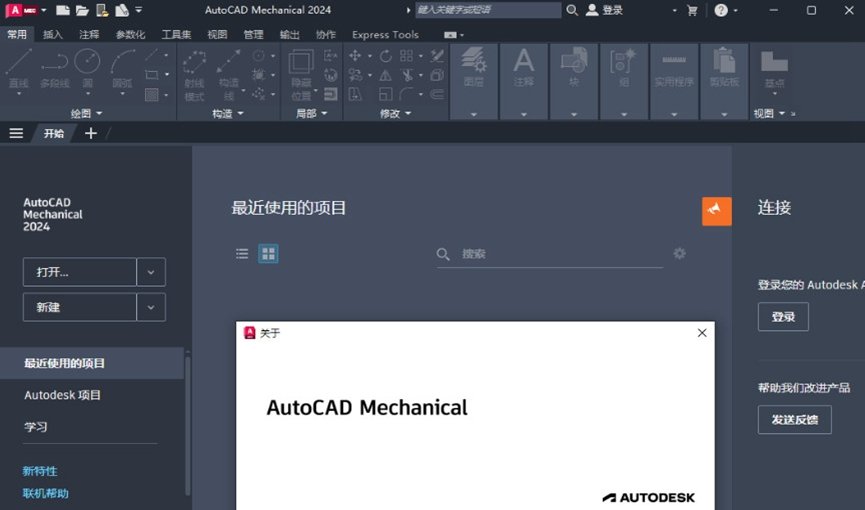Select the Trim scissors tool in Modify panel

click(x=407, y=75)
